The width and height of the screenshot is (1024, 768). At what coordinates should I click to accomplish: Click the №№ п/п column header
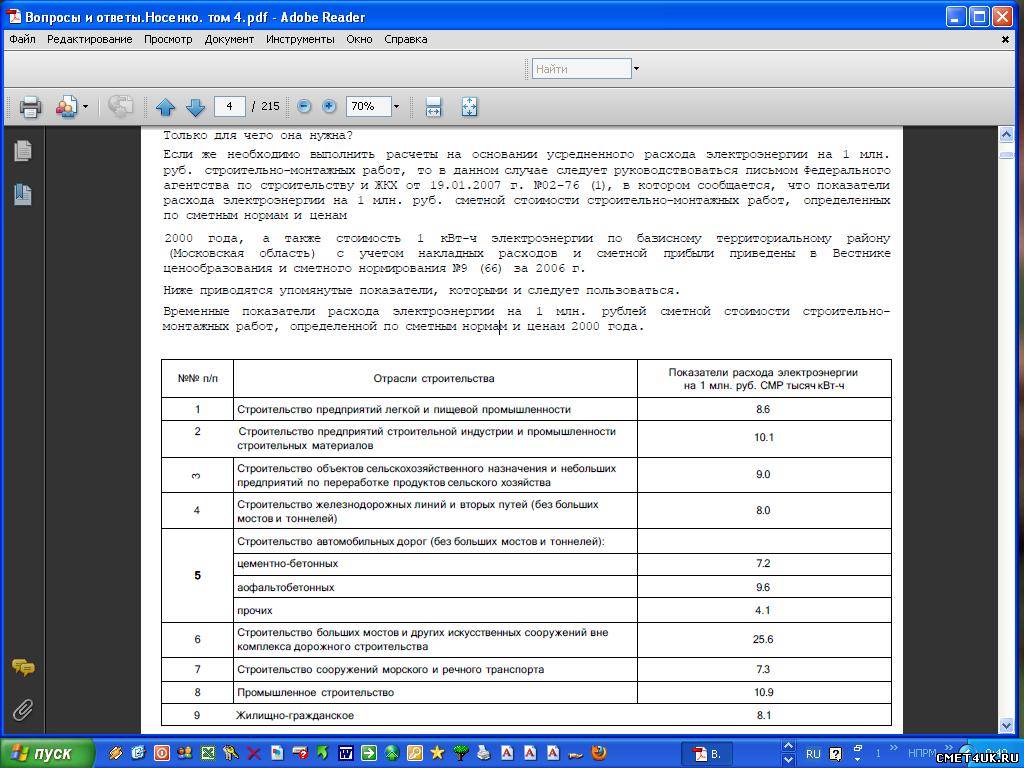pos(197,379)
